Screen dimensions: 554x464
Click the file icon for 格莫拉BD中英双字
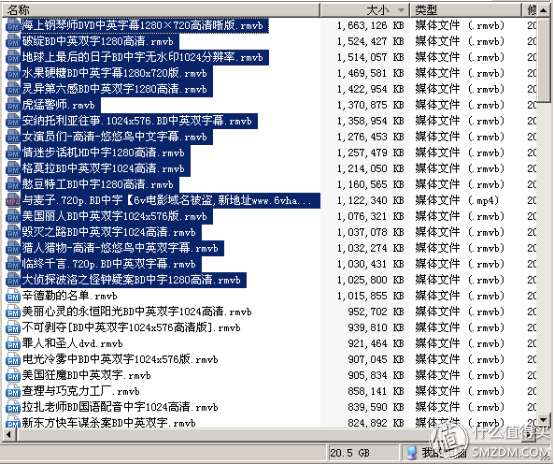click(13, 169)
